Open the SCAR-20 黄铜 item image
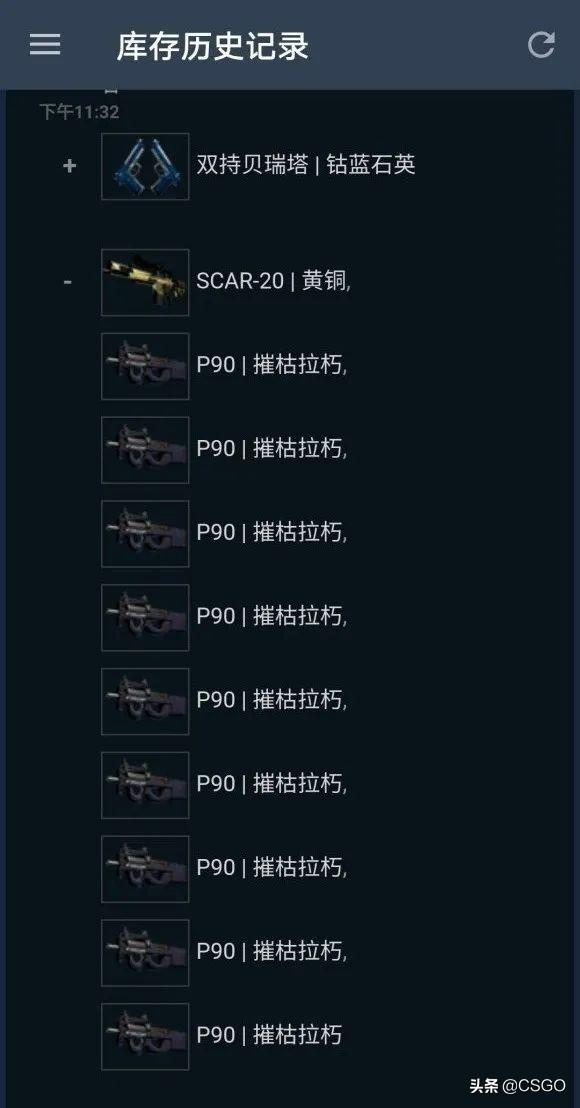Image resolution: width=580 pixels, height=1108 pixels. (x=145, y=282)
